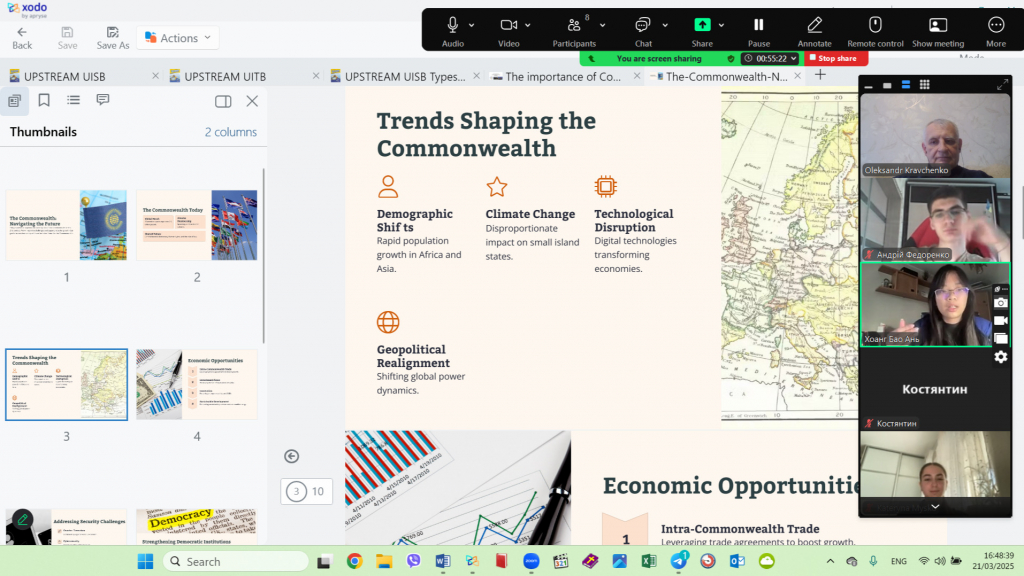The width and height of the screenshot is (1024, 576).
Task: Show hidden system tray icons
Action: tap(830, 561)
